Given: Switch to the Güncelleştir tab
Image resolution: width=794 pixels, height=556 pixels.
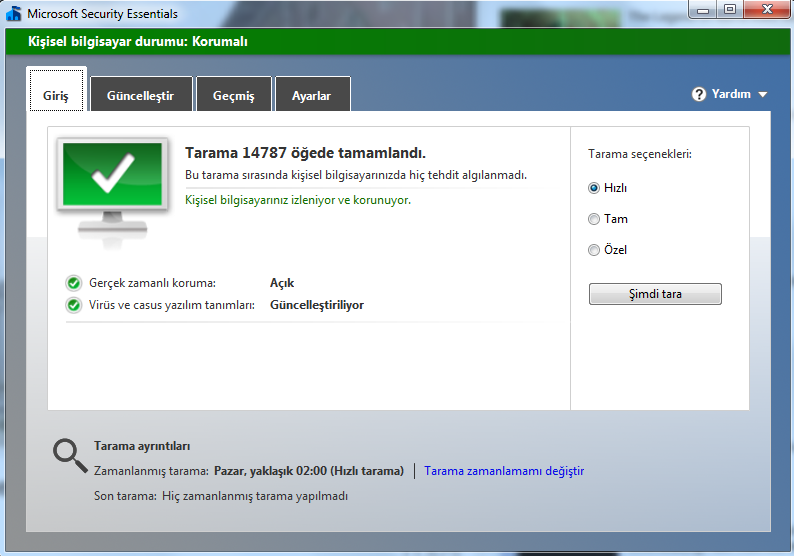Looking at the screenshot, I should [141, 94].
